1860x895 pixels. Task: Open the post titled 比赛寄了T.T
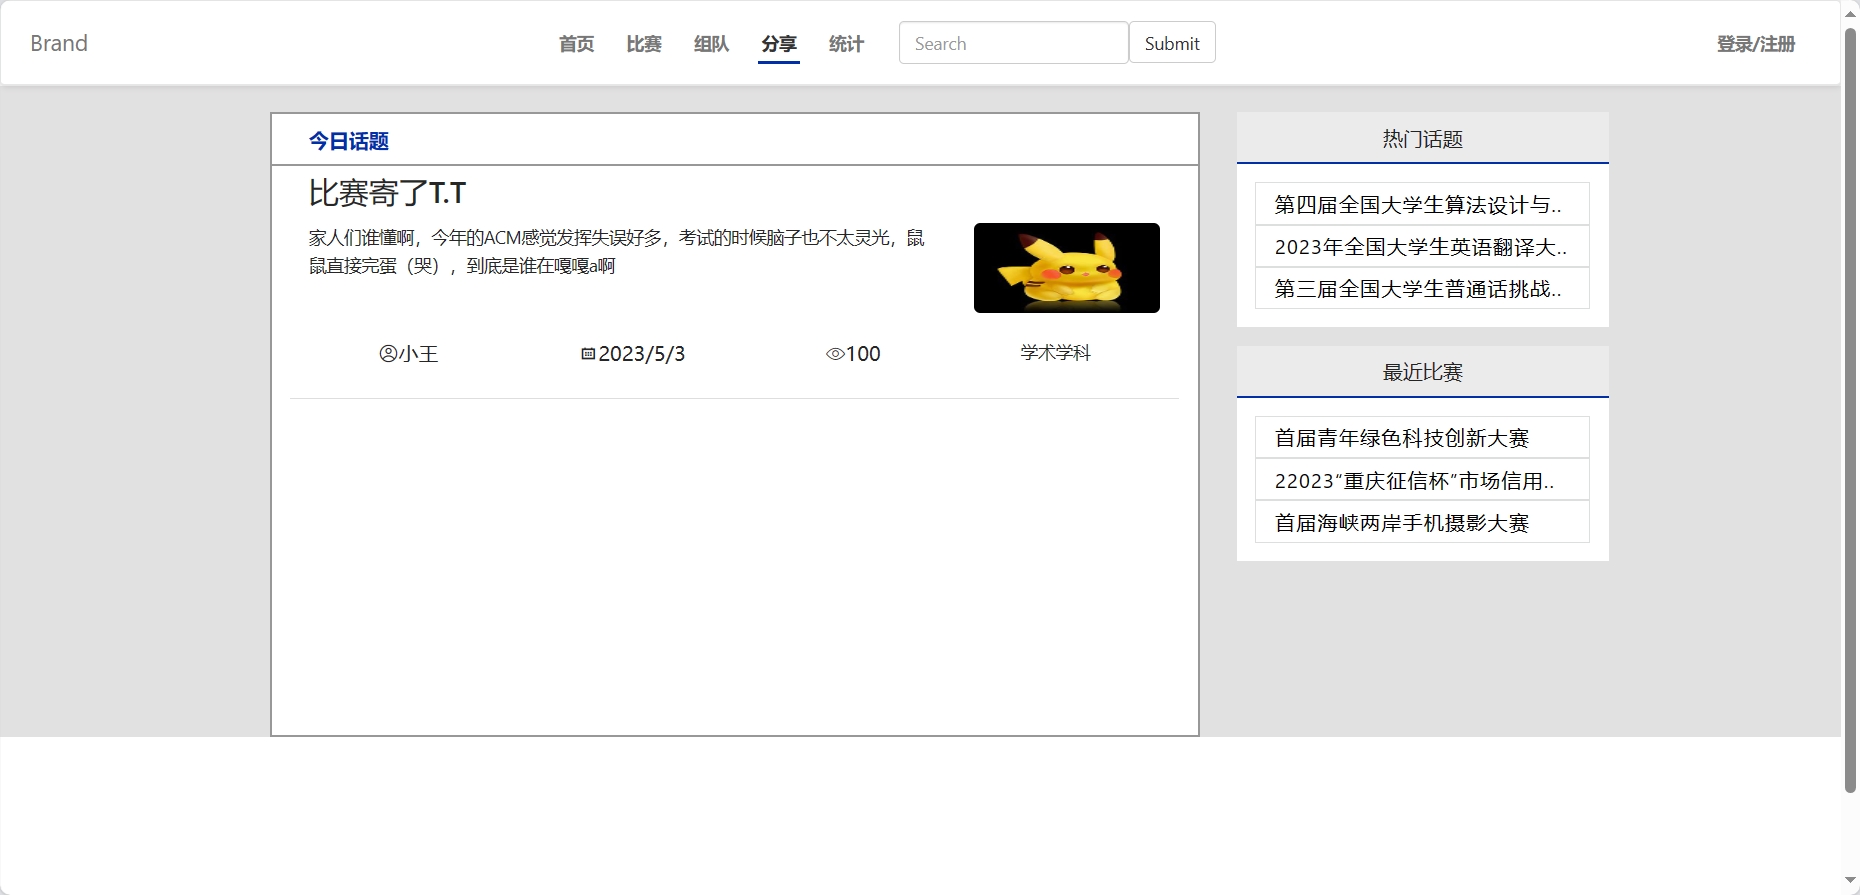[x=387, y=193]
